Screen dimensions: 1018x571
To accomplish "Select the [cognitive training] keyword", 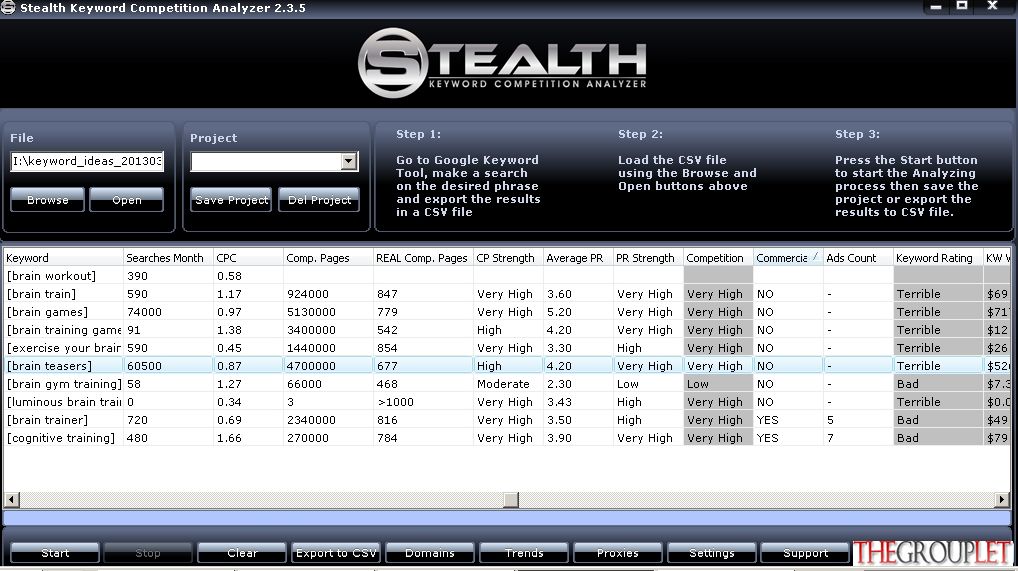I will tap(60, 438).
